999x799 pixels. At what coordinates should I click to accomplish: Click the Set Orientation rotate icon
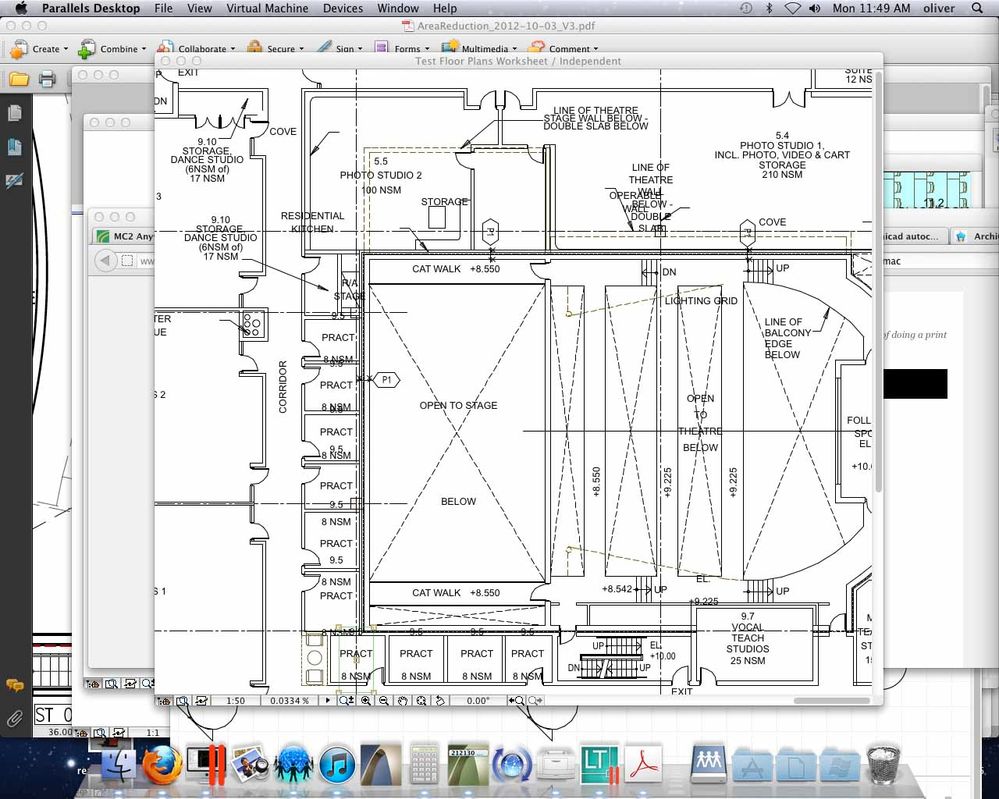pyautogui.click(x=440, y=700)
